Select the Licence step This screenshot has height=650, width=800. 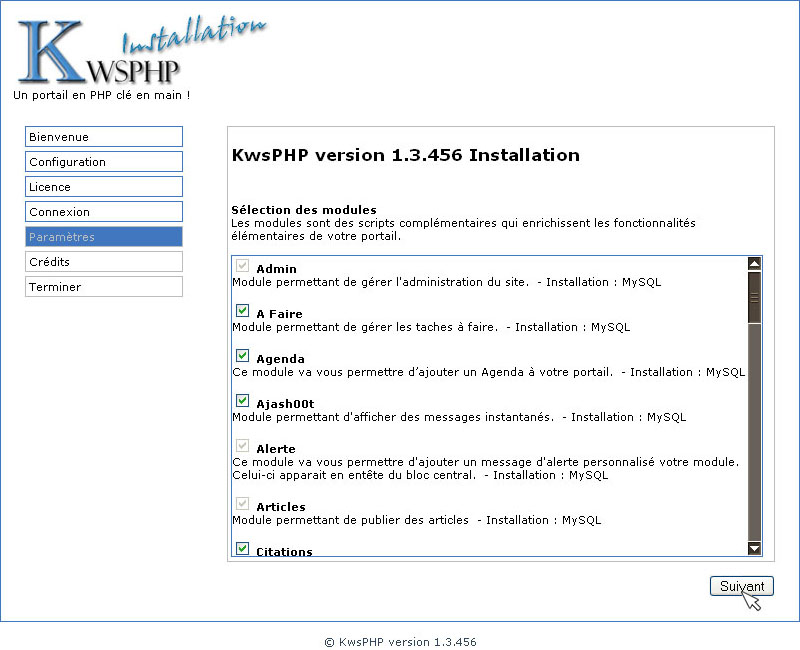(104, 187)
